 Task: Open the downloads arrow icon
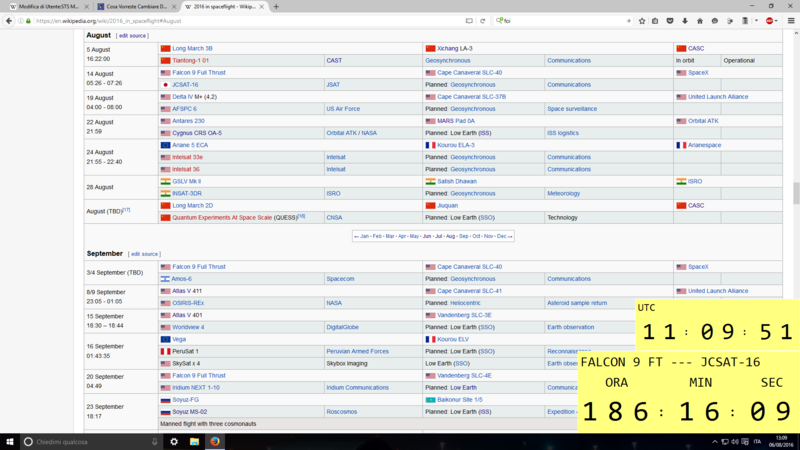click(685, 21)
